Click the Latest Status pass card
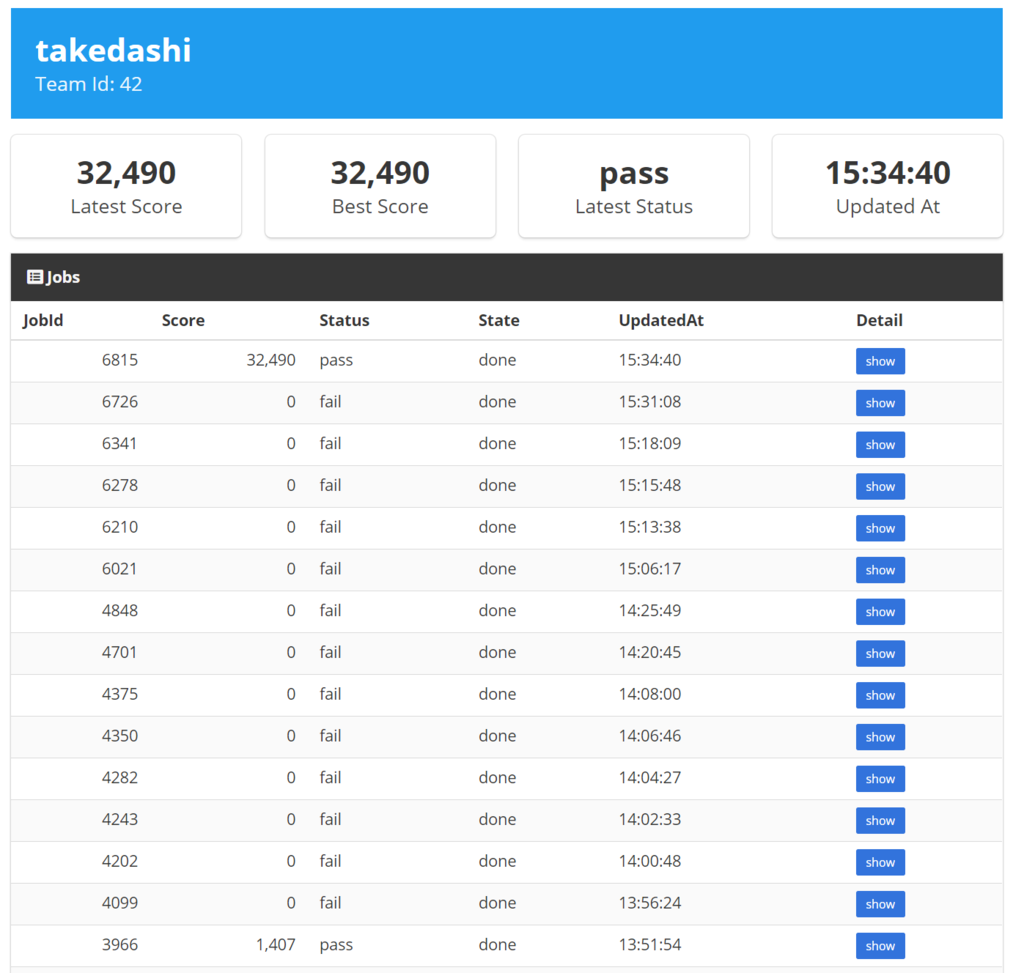This screenshot has height=973, width=1024. 633,186
